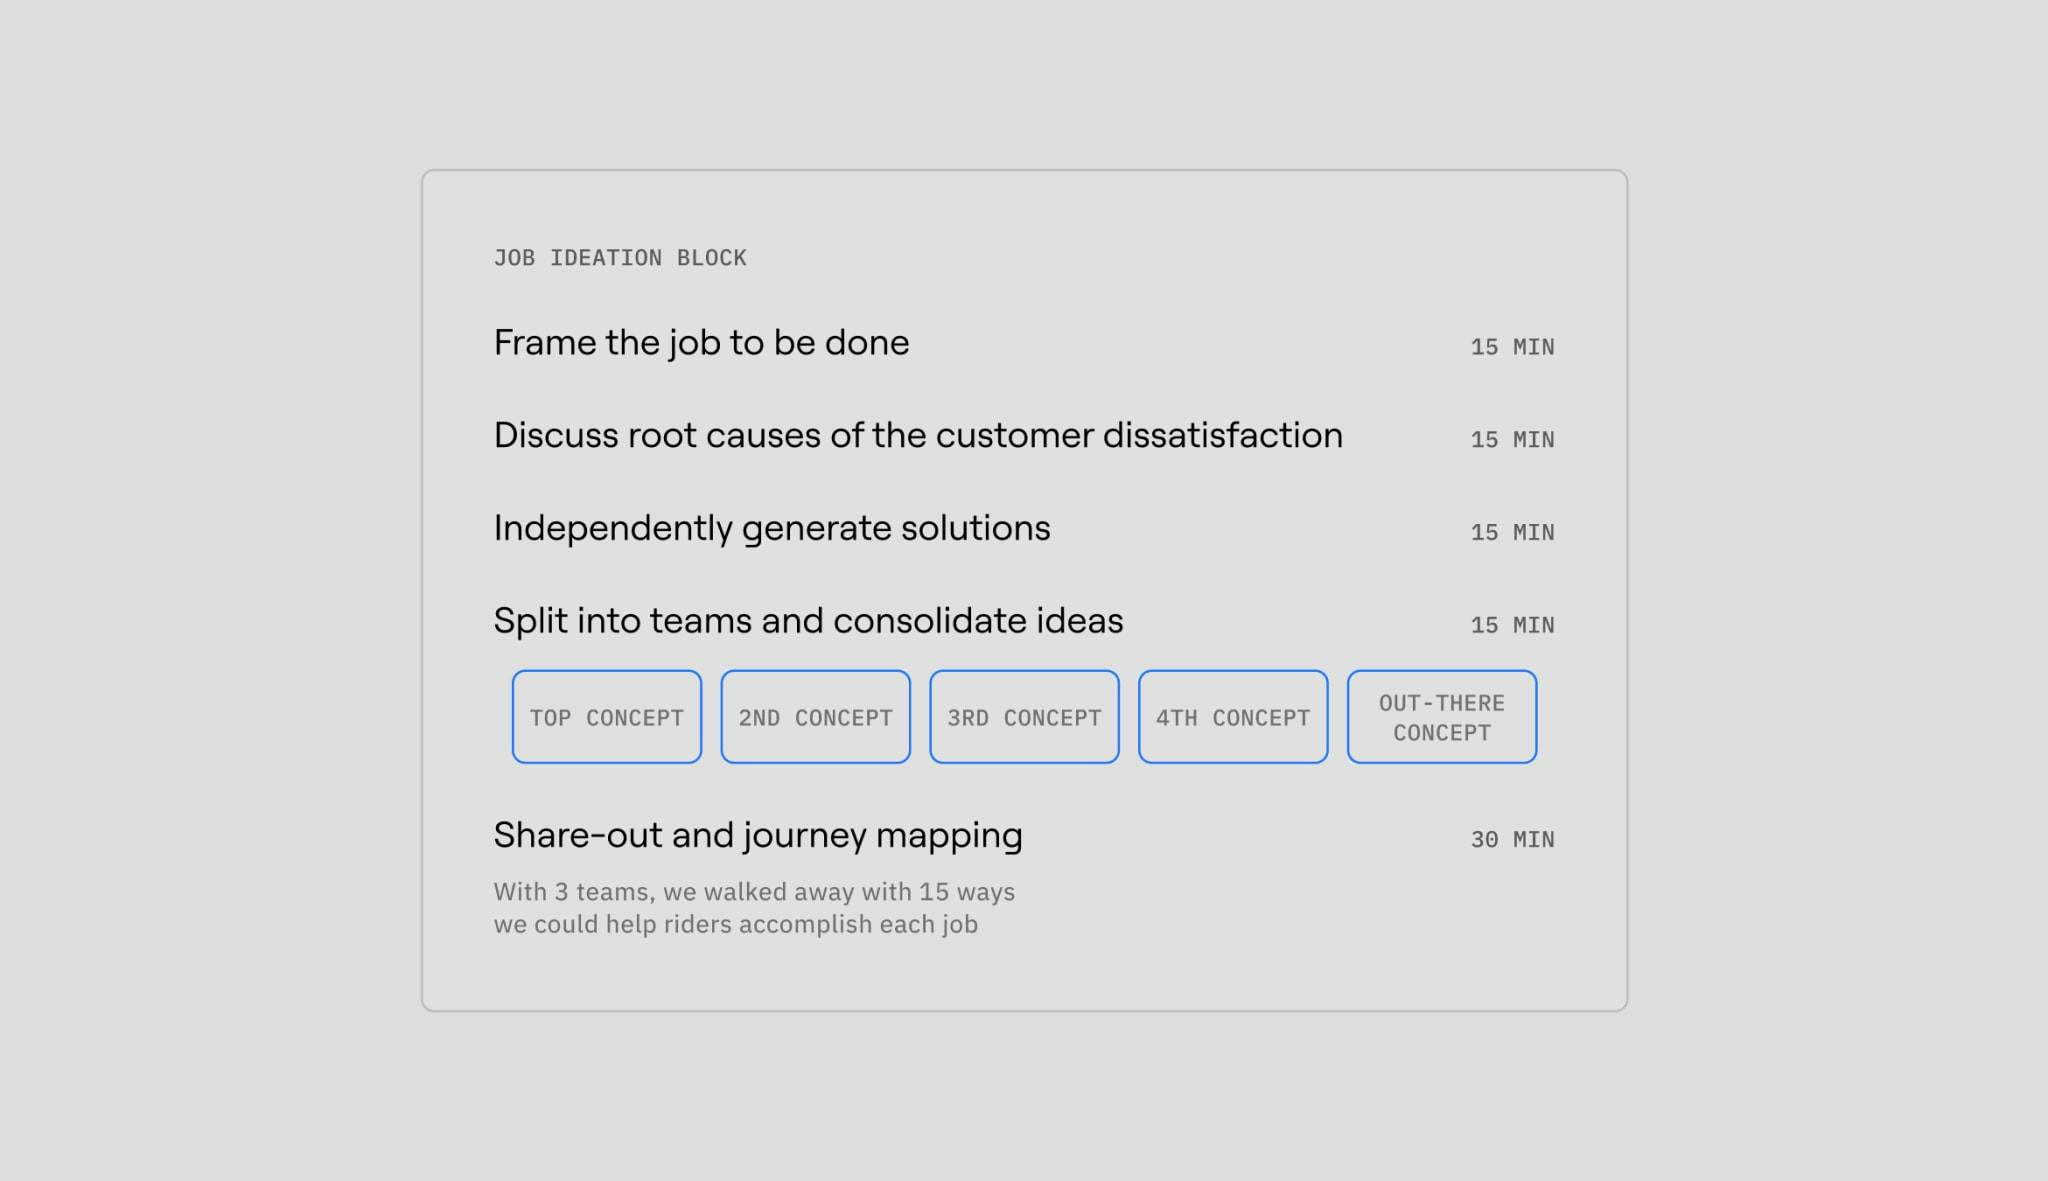
Task: Select the 2ND CONCEPT box
Action: 816,717
